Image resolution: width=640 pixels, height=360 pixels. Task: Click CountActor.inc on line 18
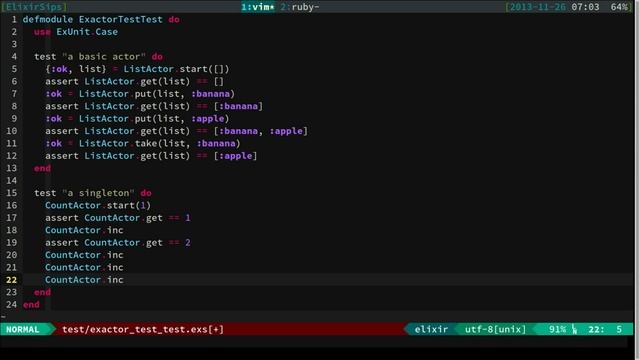click(x=84, y=230)
